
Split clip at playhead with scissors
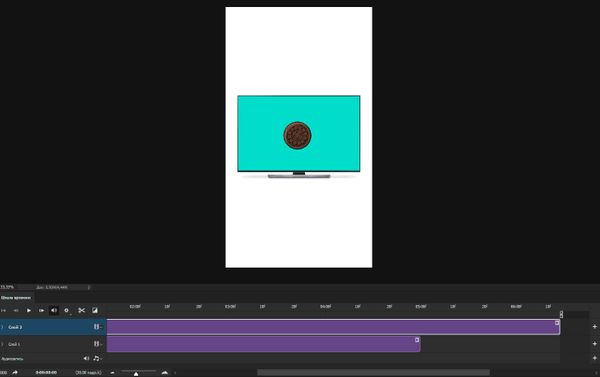(x=82, y=310)
